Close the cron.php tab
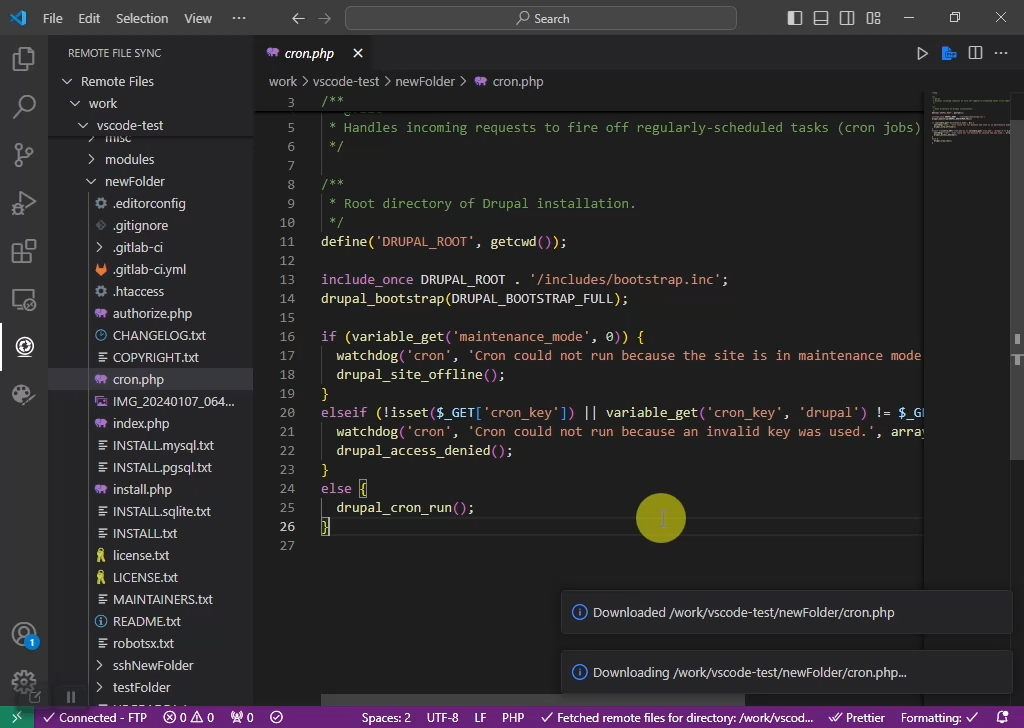Viewport: 1024px width, 728px height. 358,54
